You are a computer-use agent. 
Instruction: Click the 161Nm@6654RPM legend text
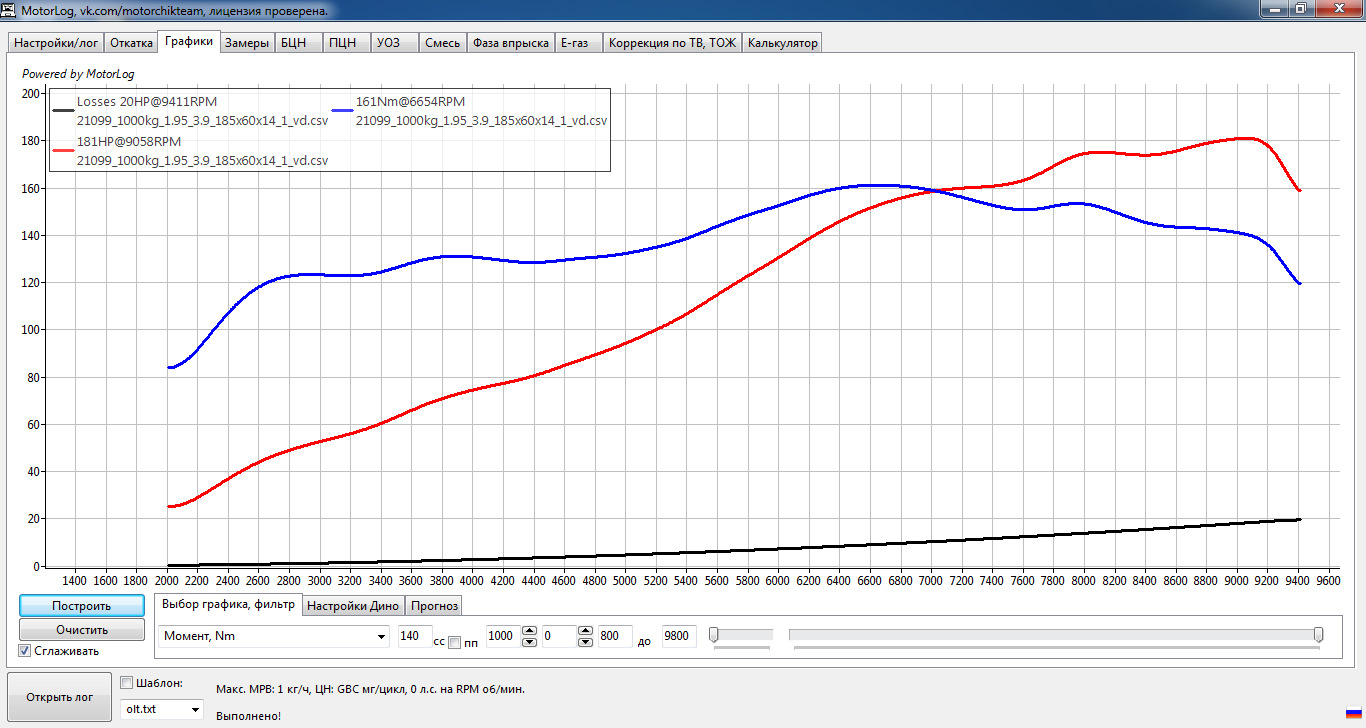coord(410,101)
